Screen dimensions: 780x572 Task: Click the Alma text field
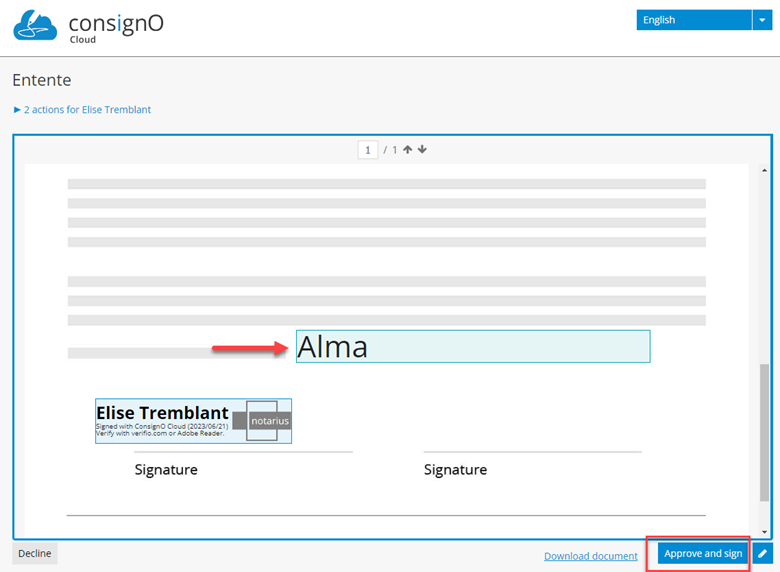[x=472, y=346]
